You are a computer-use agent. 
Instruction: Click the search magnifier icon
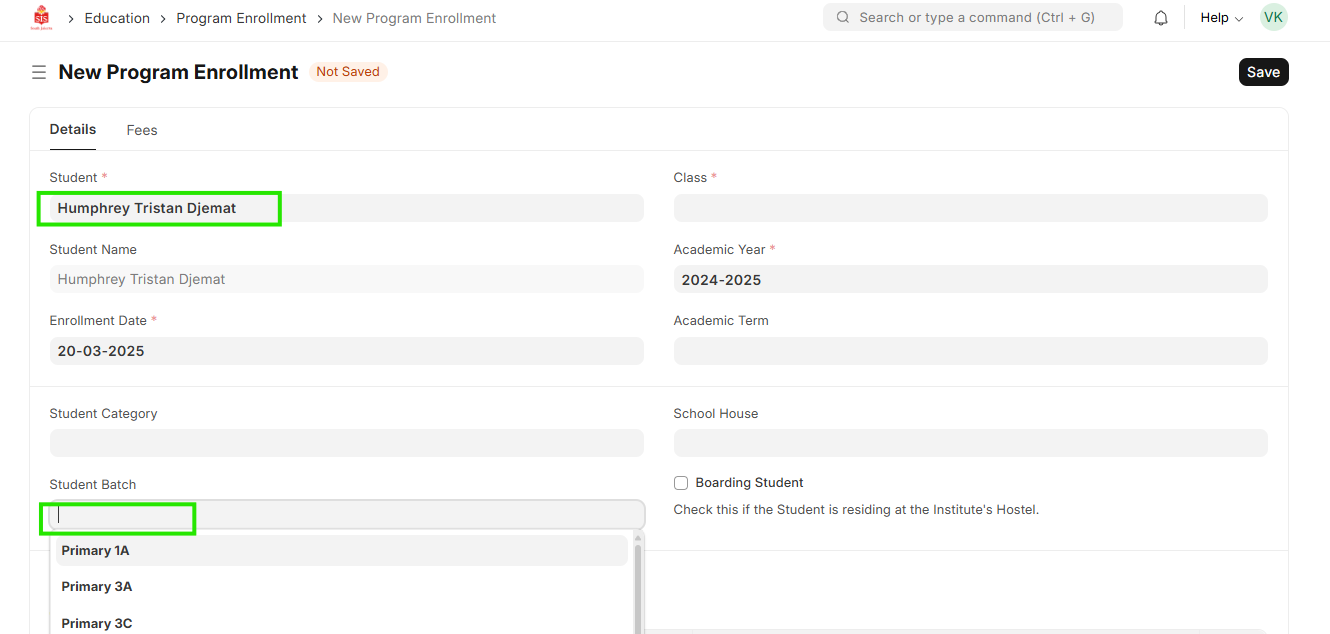click(x=843, y=18)
